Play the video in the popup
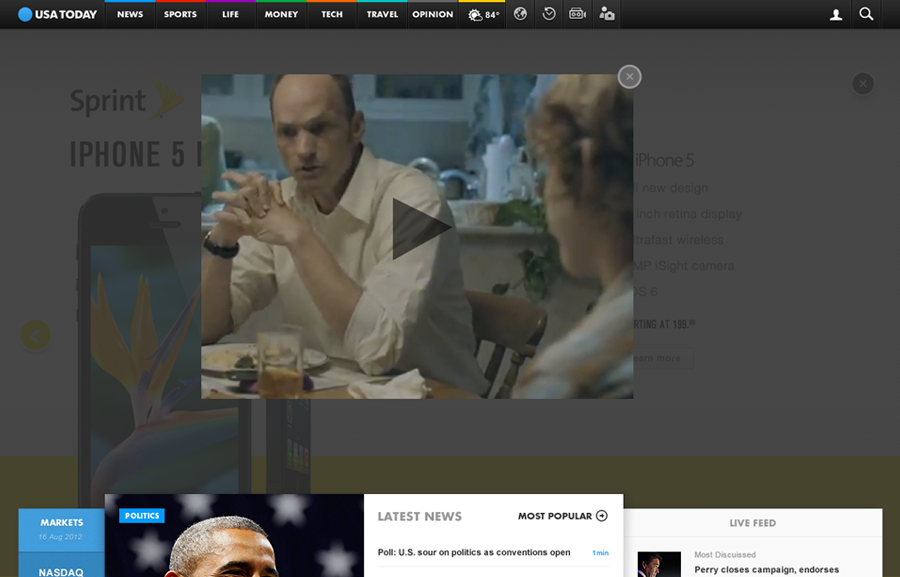This screenshot has height=577, width=900. click(421, 229)
